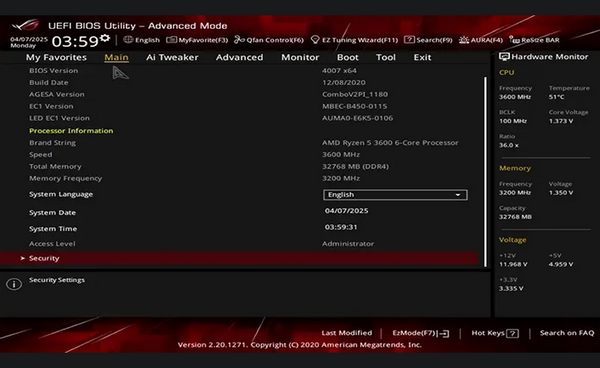Click EC1 Version MBEC-B450-0115 value
The image size is (600, 368).
(354, 106)
